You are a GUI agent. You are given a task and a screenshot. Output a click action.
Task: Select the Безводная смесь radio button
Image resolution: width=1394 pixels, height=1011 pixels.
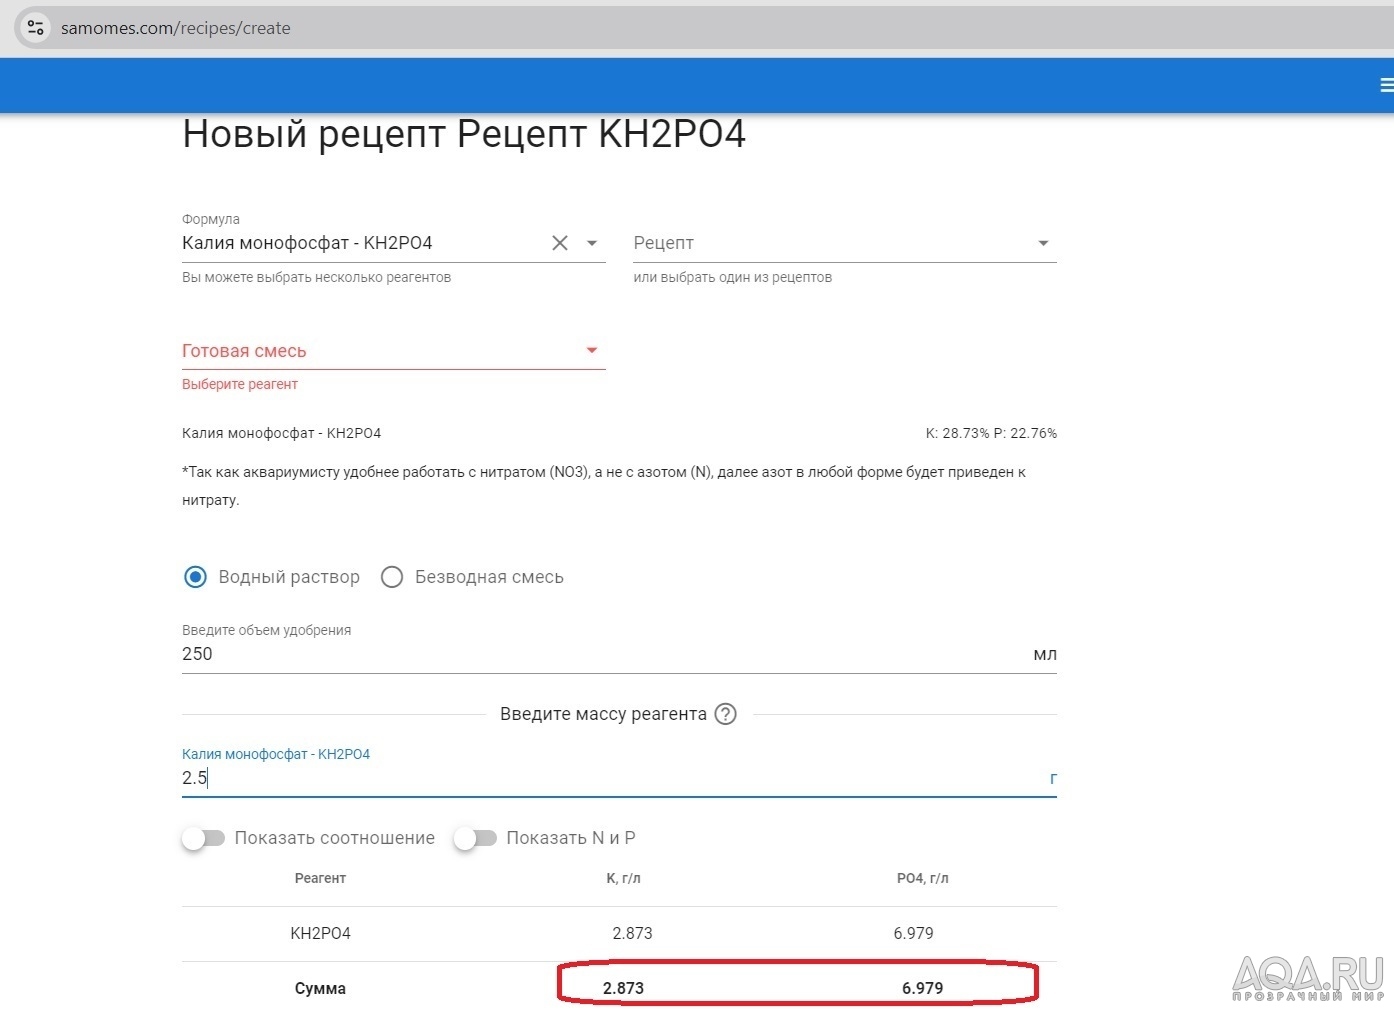[x=392, y=577]
